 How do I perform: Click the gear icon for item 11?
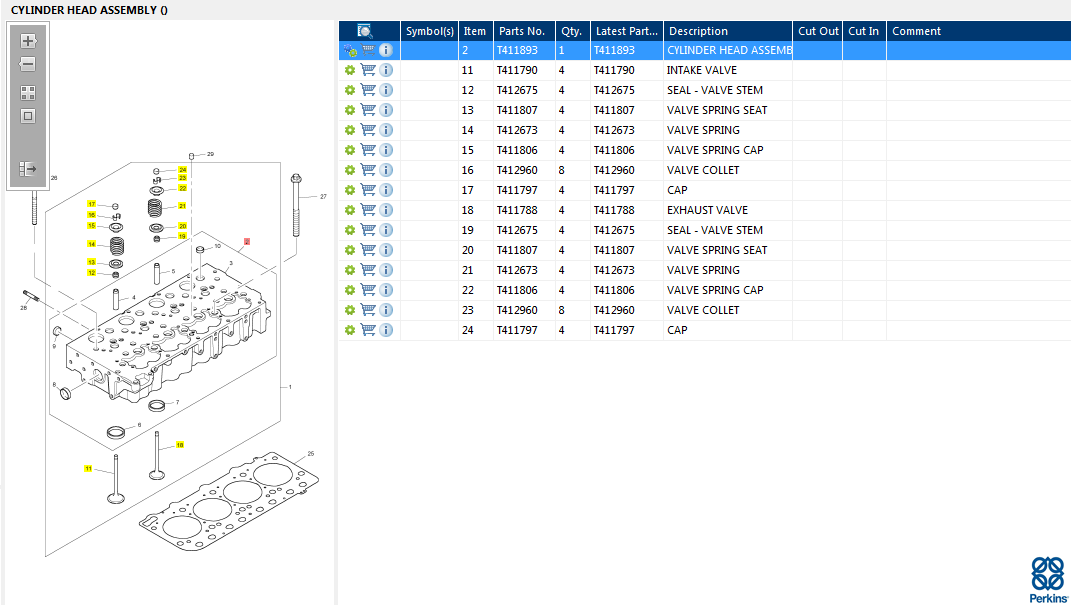click(350, 70)
